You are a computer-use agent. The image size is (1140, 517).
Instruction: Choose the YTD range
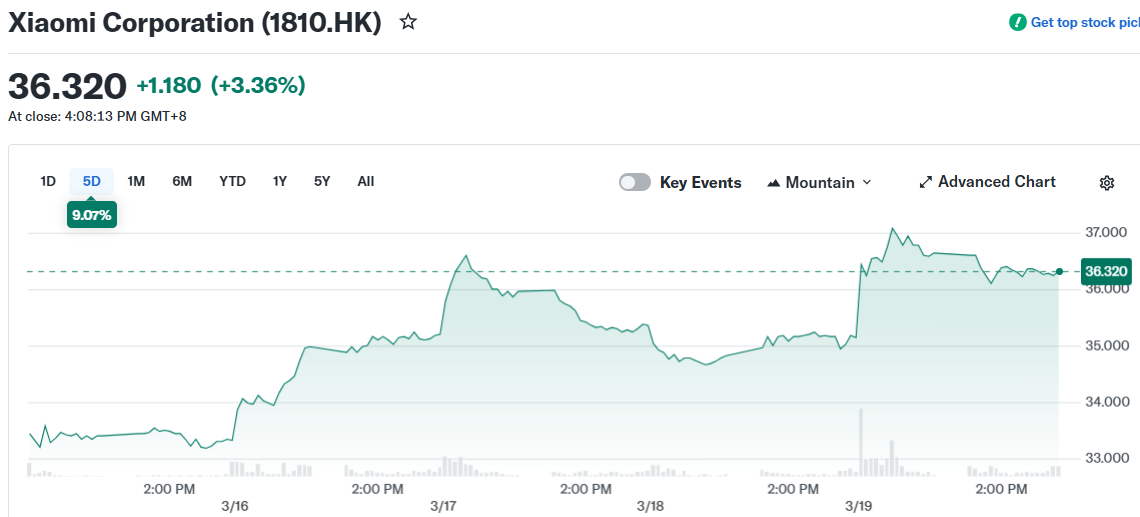tap(233, 182)
